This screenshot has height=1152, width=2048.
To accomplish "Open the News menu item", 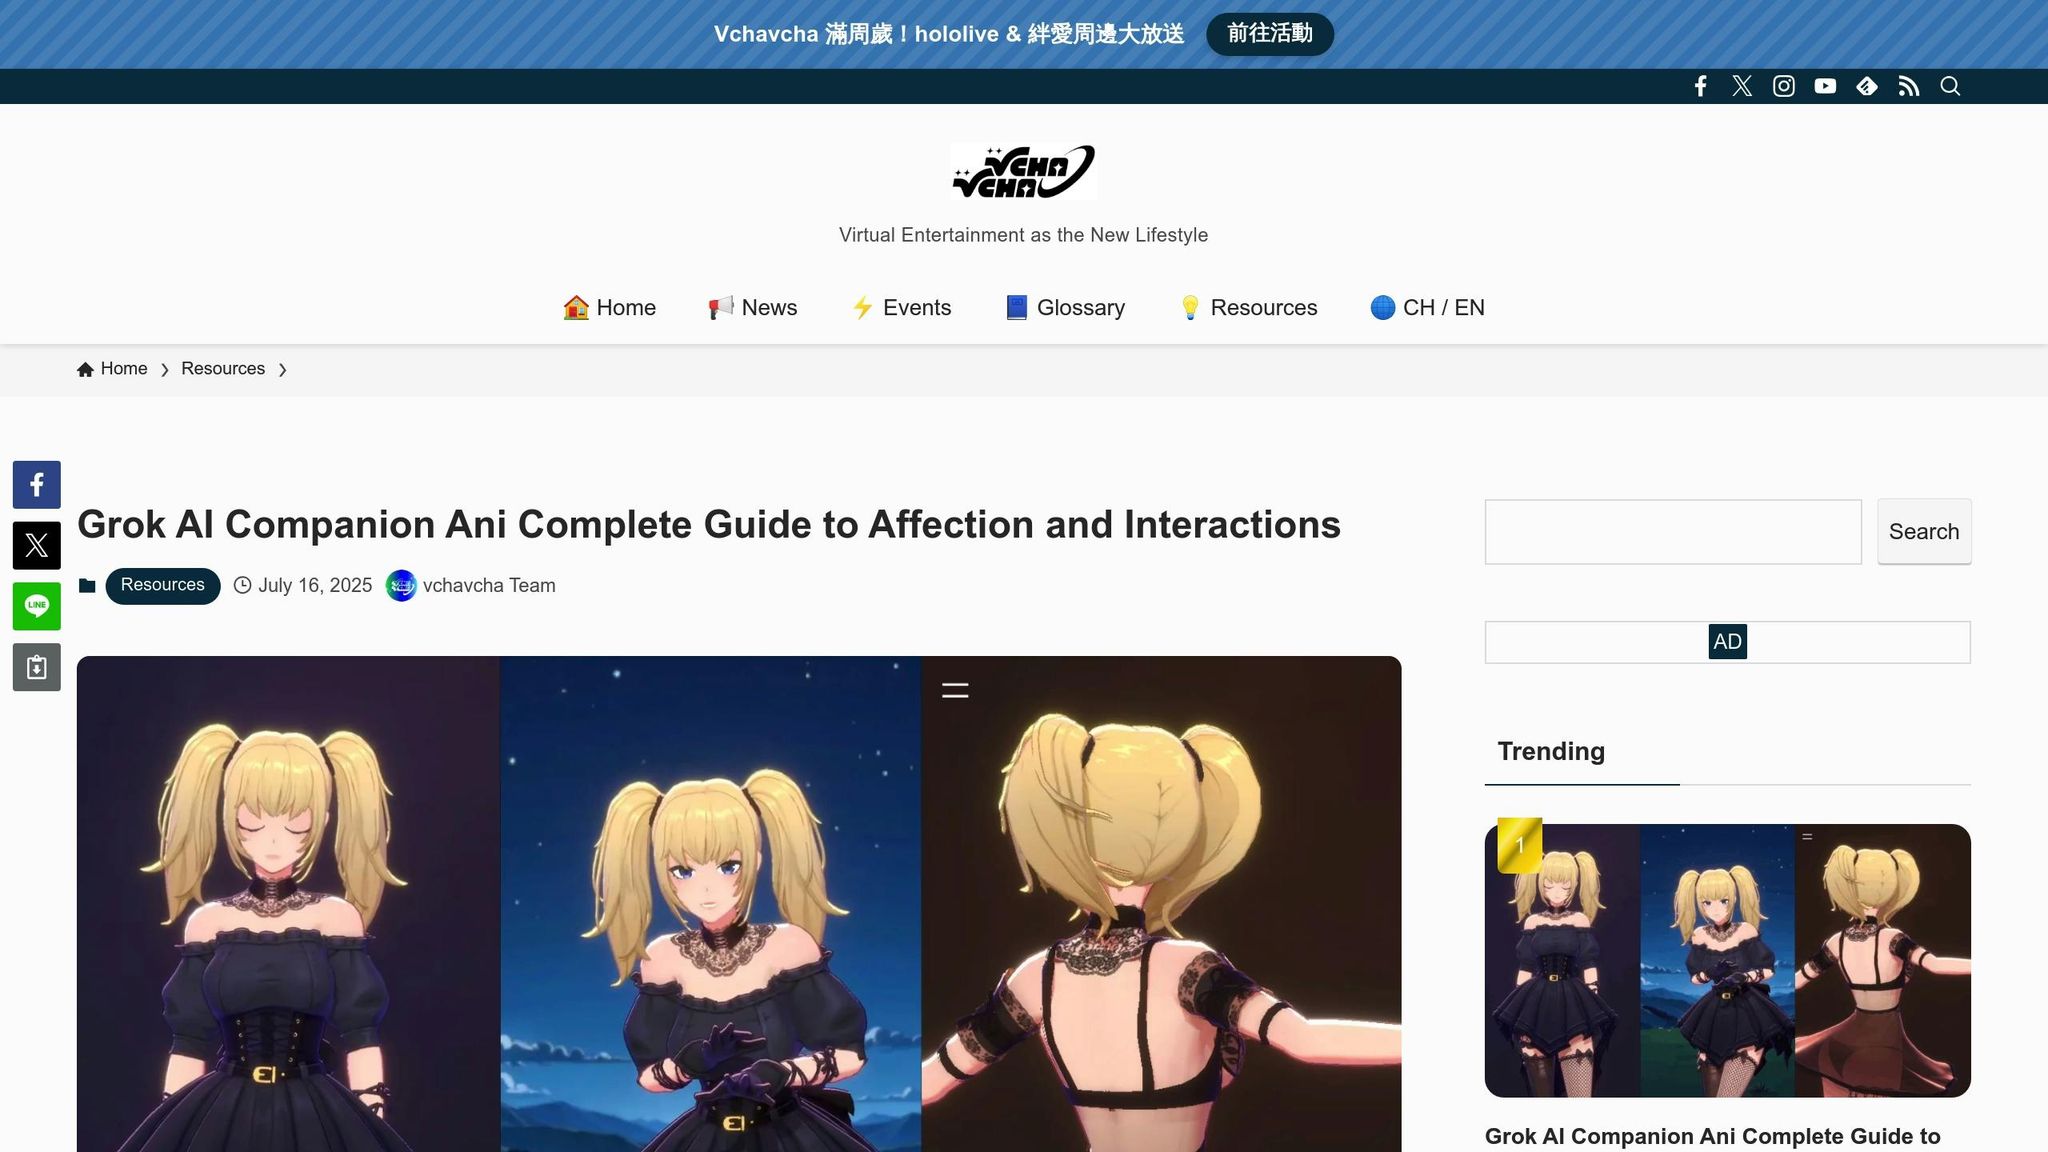I will pos(752,308).
